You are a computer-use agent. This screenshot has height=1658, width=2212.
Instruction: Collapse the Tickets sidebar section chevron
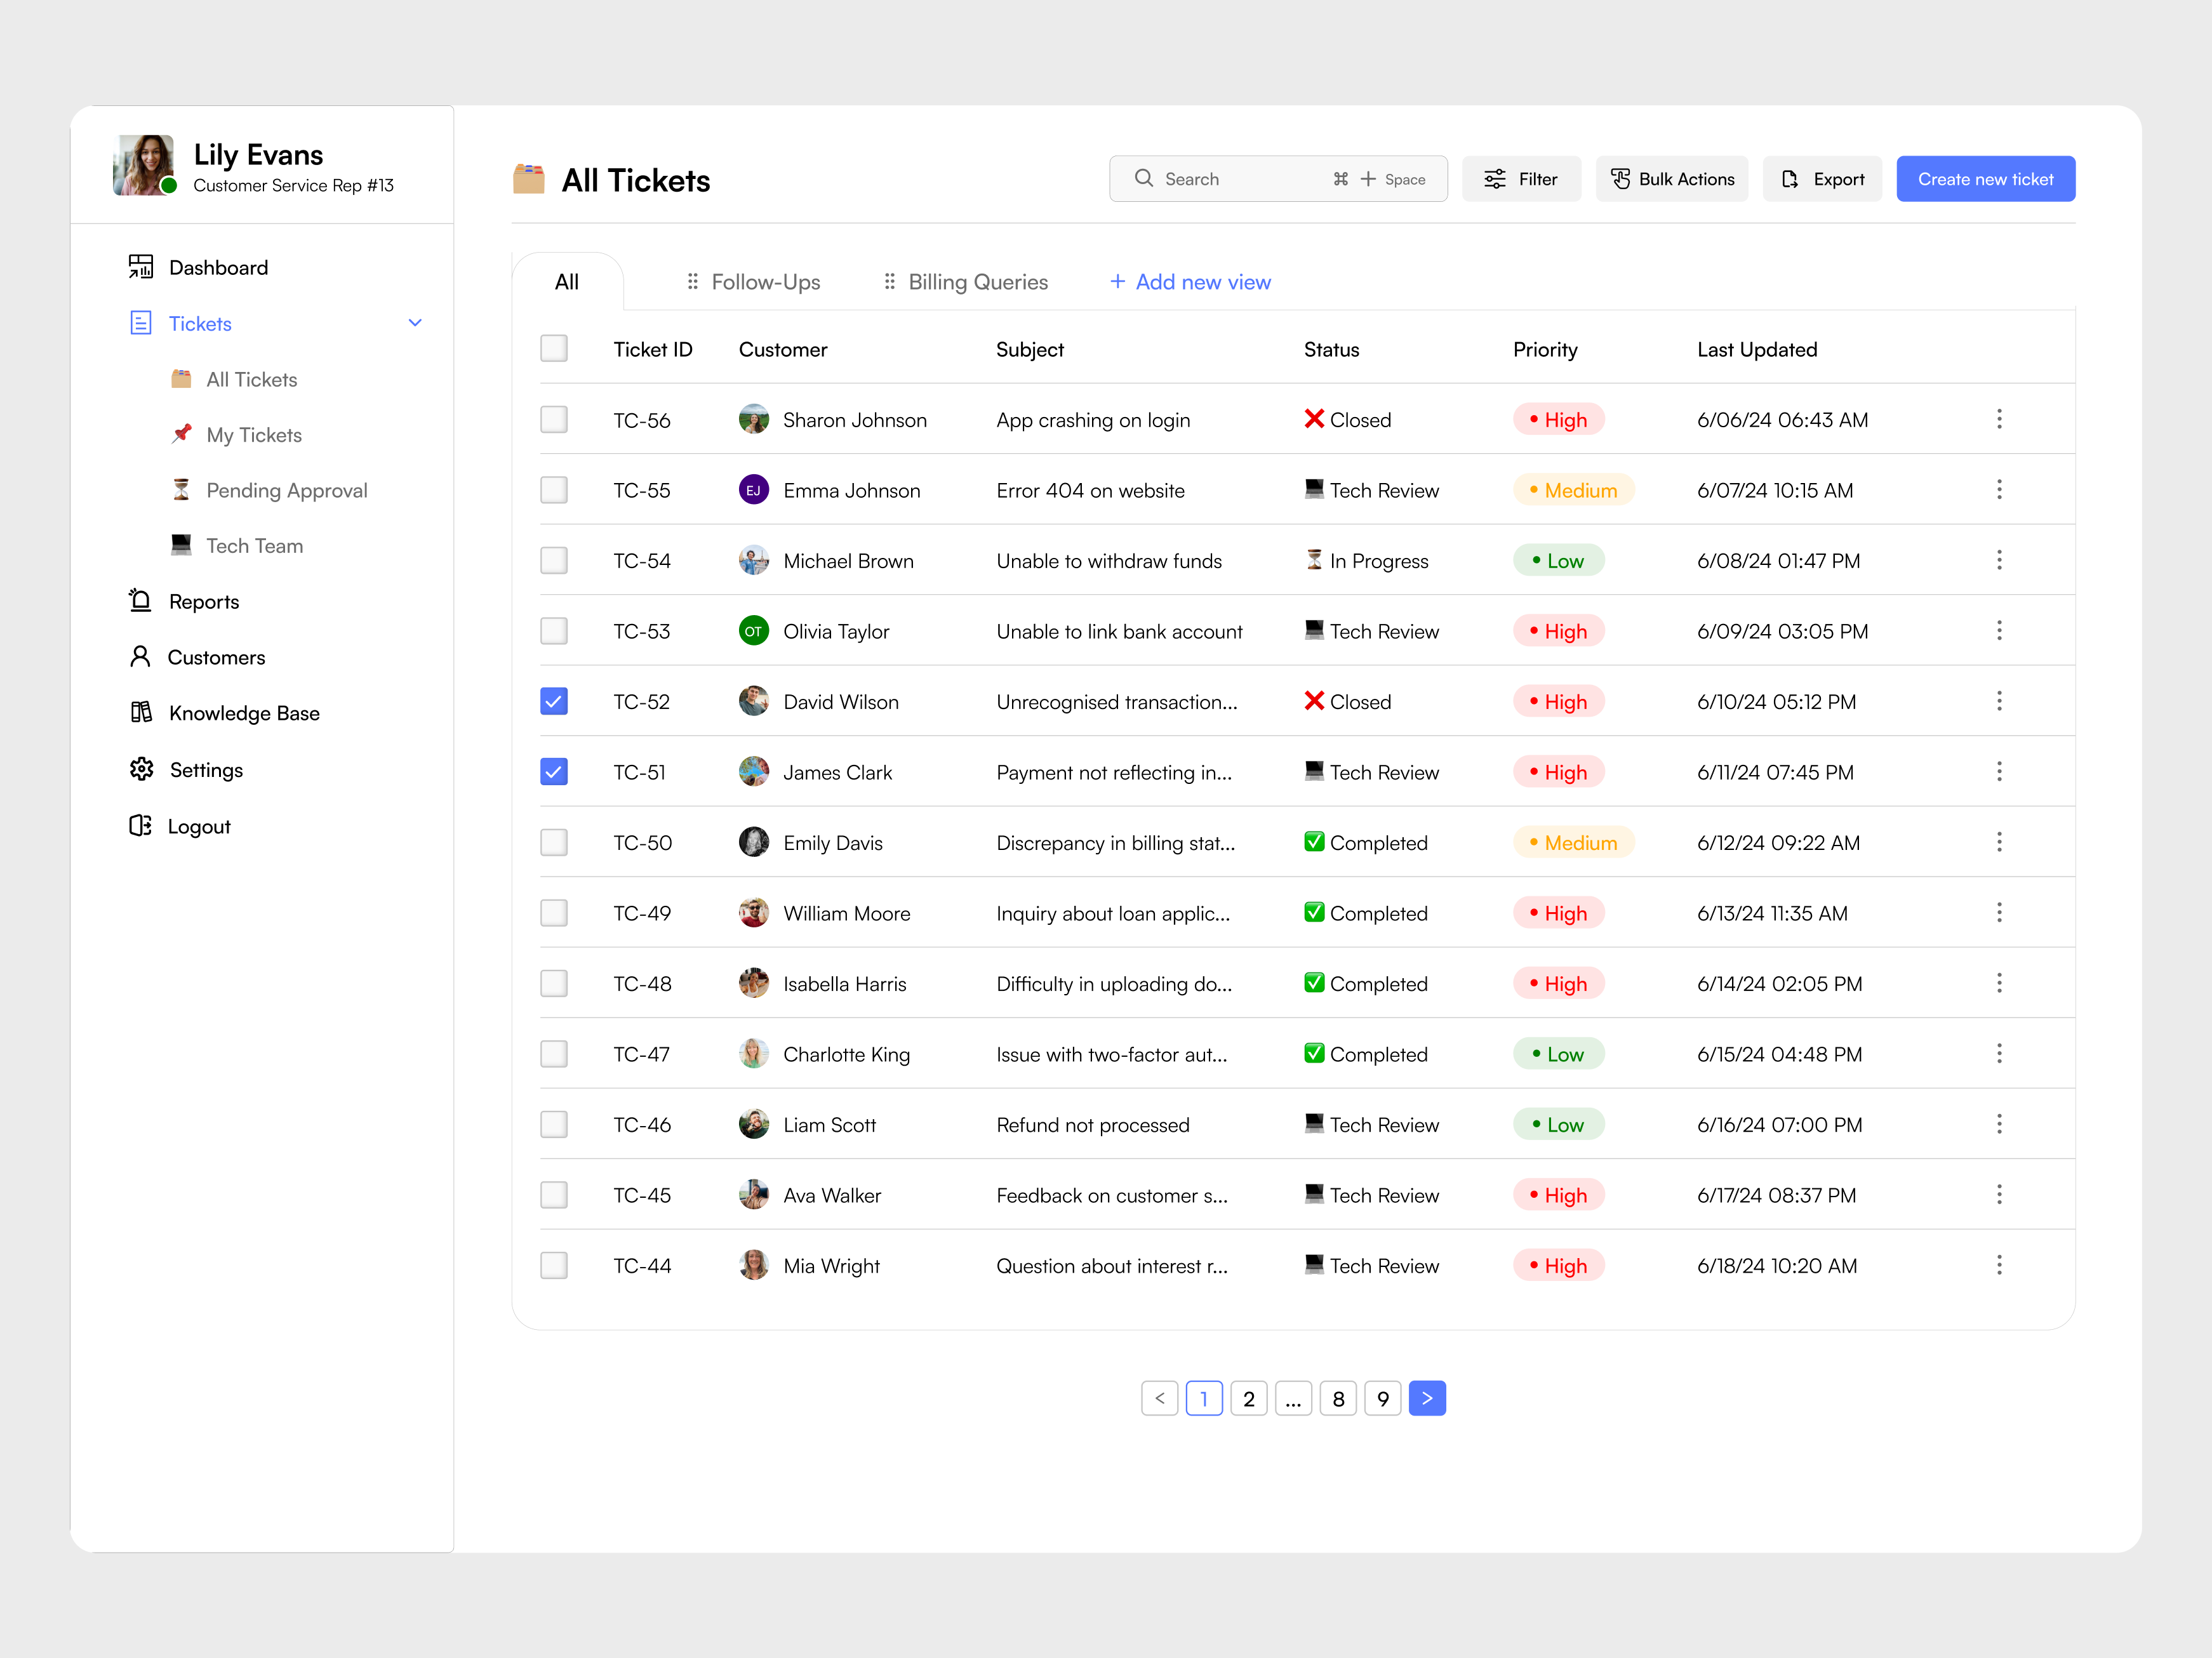point(415,323)
